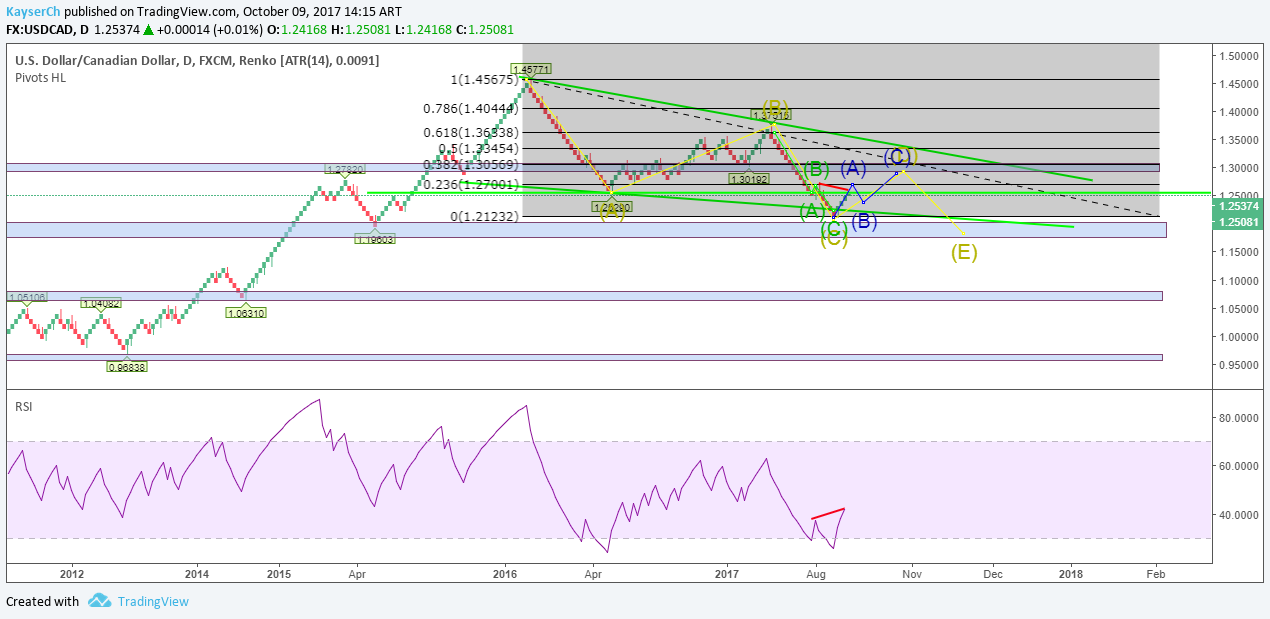
Task: Select the 1(1.45675) Fibonacci level label
Action: tap(485, 80)
